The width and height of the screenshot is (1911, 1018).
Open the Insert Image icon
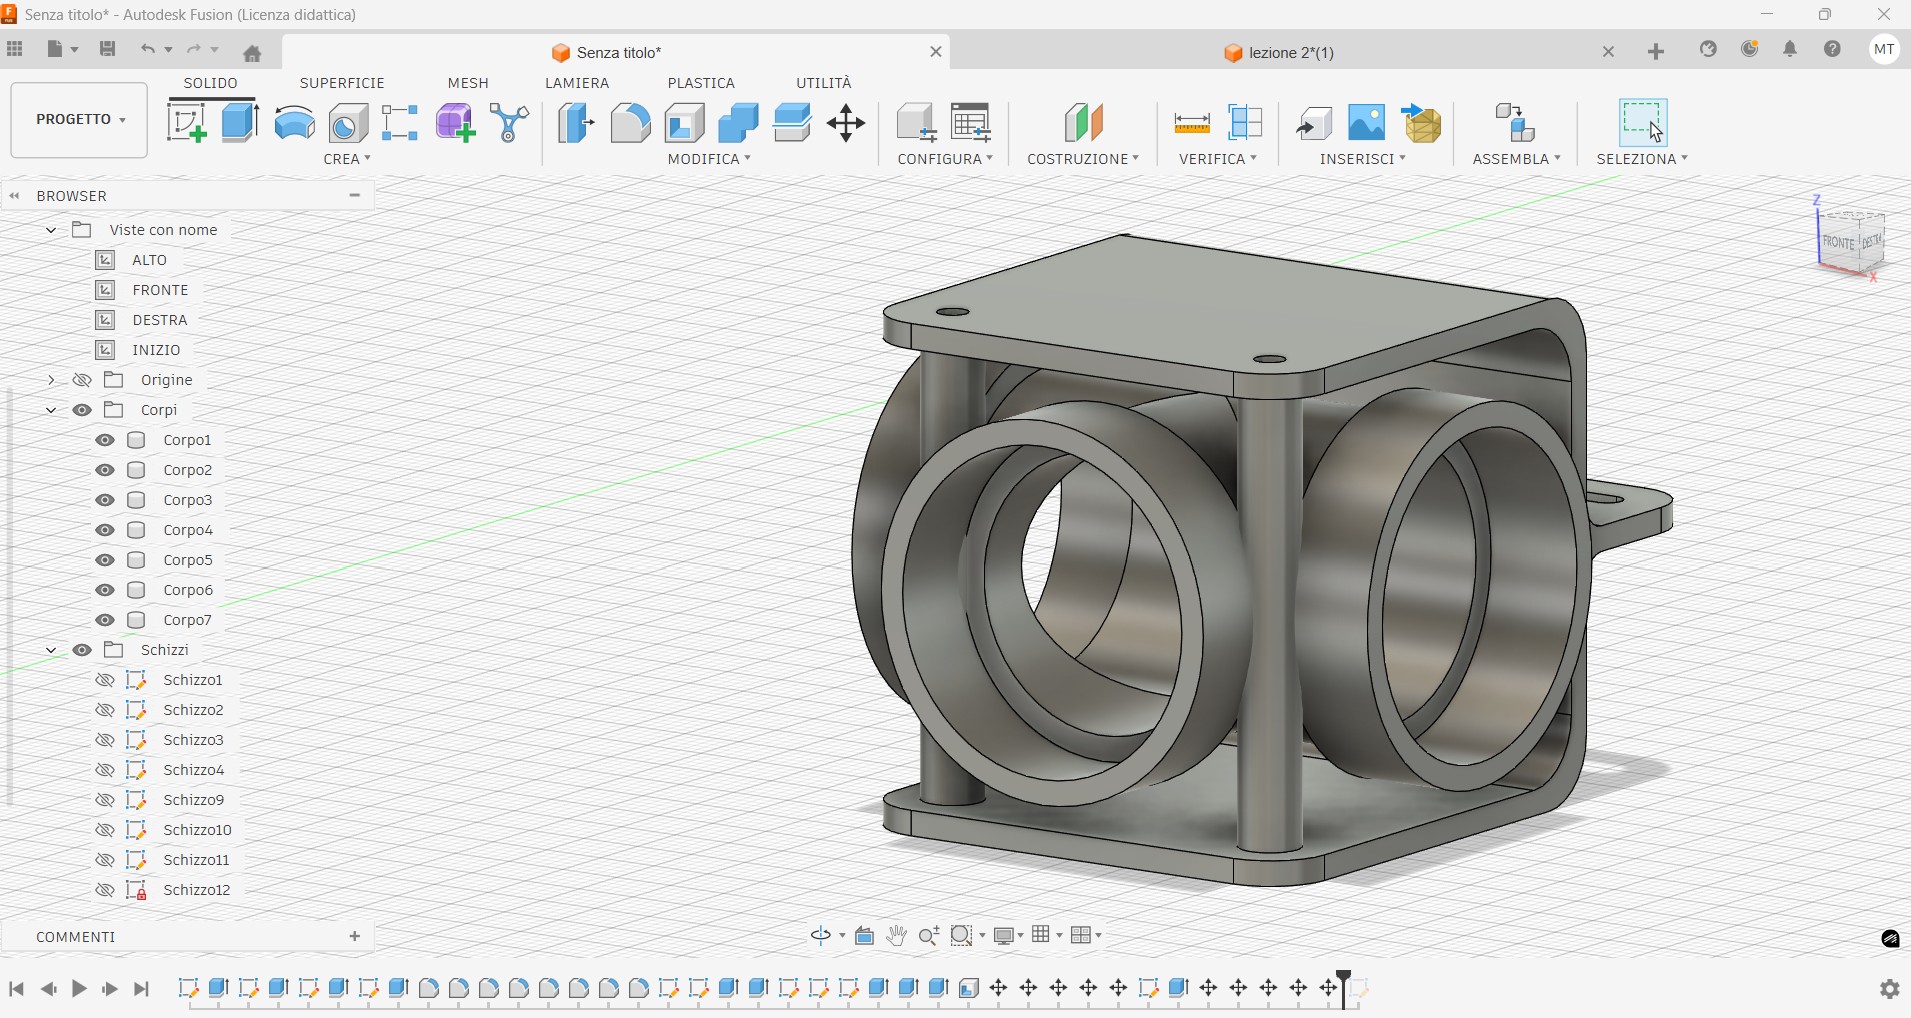click(x=1366, y=124)
